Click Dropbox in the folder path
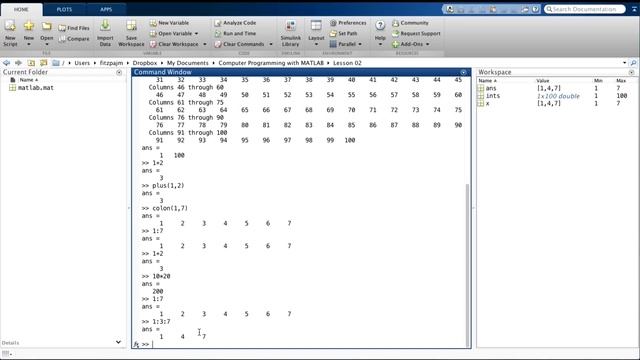Viewport: 640px width, 360px height. point(145,63)
